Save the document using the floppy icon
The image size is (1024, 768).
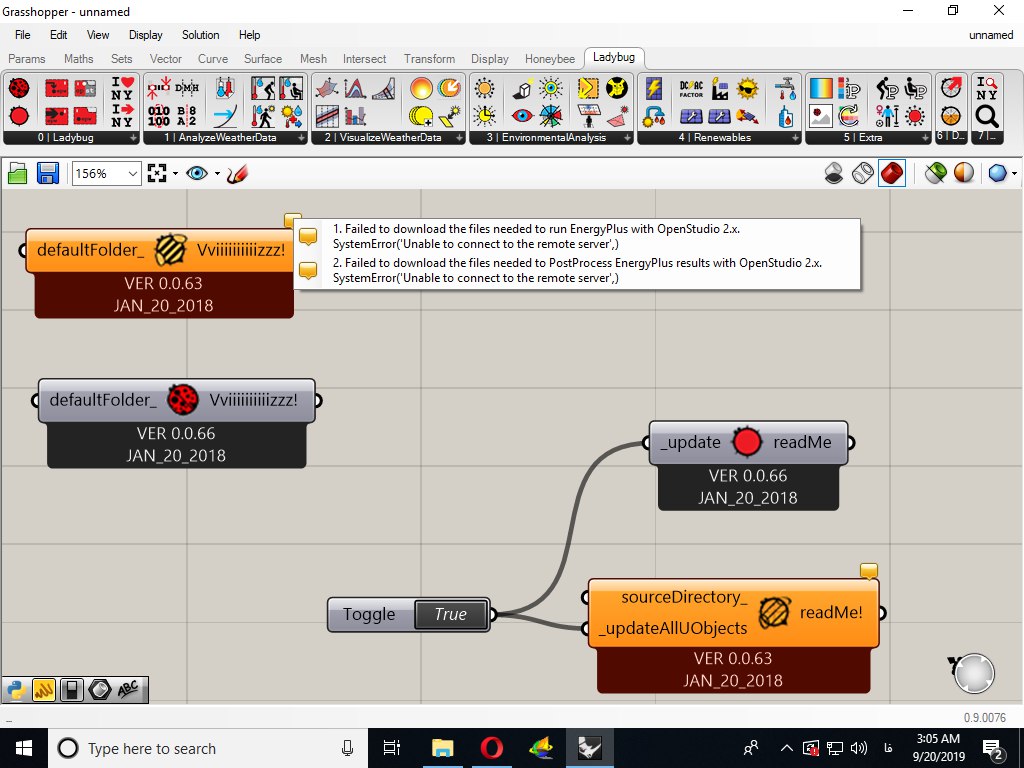[48, 174]
